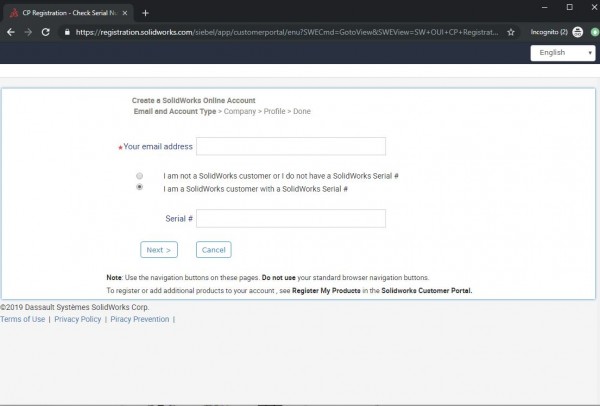Click the "Create a SolidWorks Online Account" heading
The height and width of the screenshot is (406, 600).
pos(194,100)
